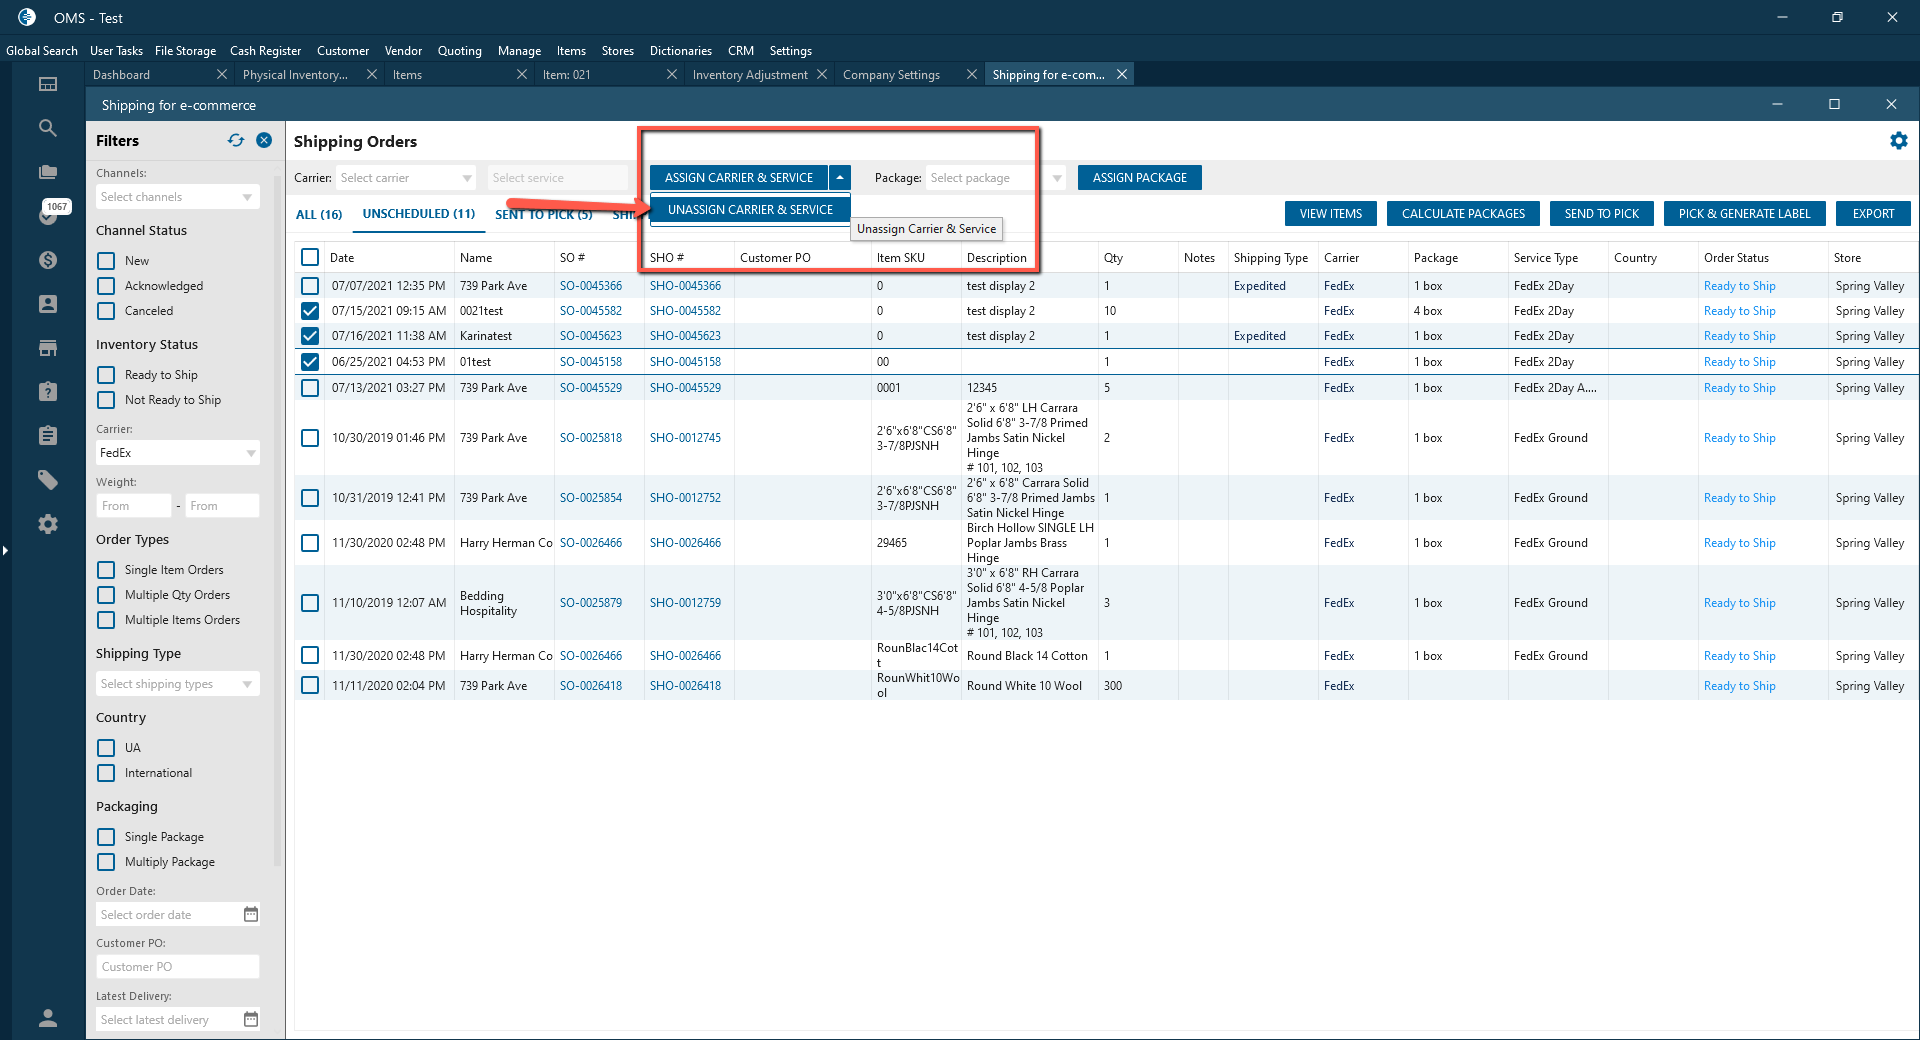Check the International country filter
This screenshot has height=1040, width=1920.
pyautogui.click(x=106, y=773)
